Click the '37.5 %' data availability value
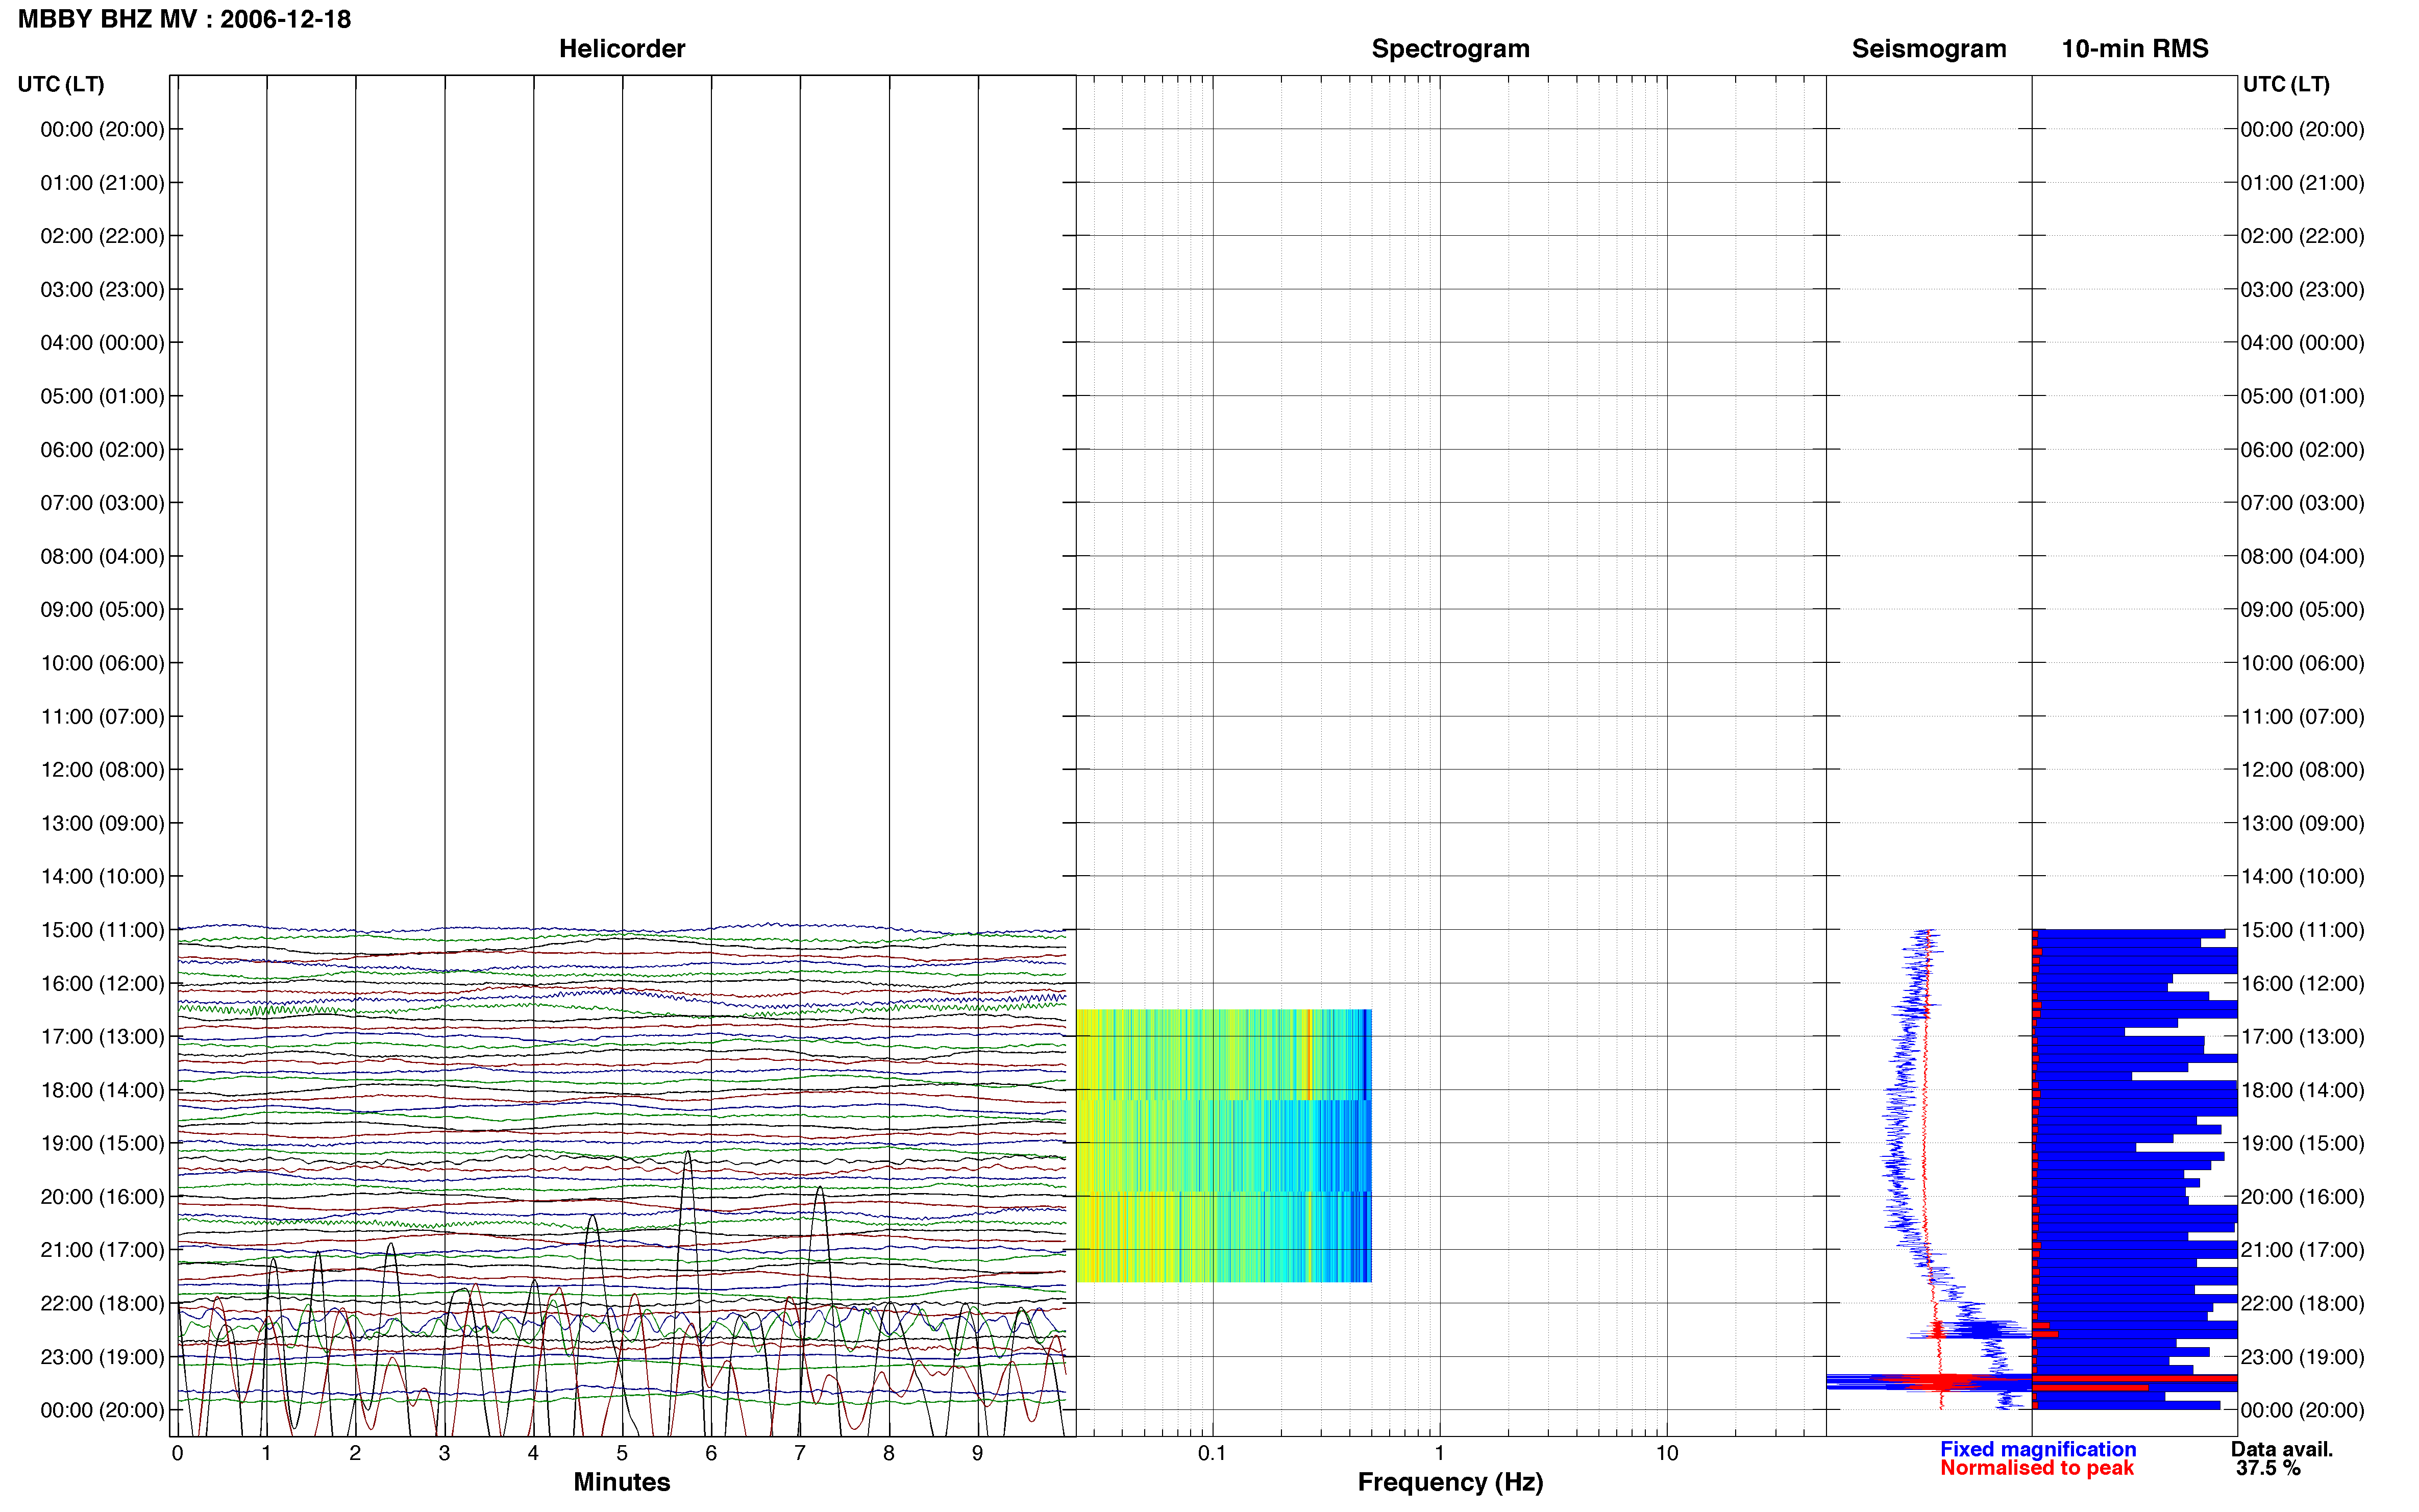Screen dimensions: 2419x1512 [x=2268, y=1468]
